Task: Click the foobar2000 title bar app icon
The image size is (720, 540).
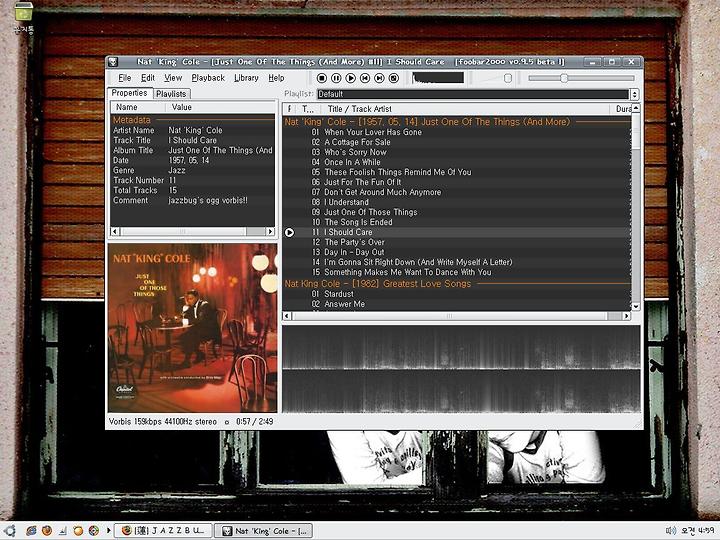Action: click(113, 62)
